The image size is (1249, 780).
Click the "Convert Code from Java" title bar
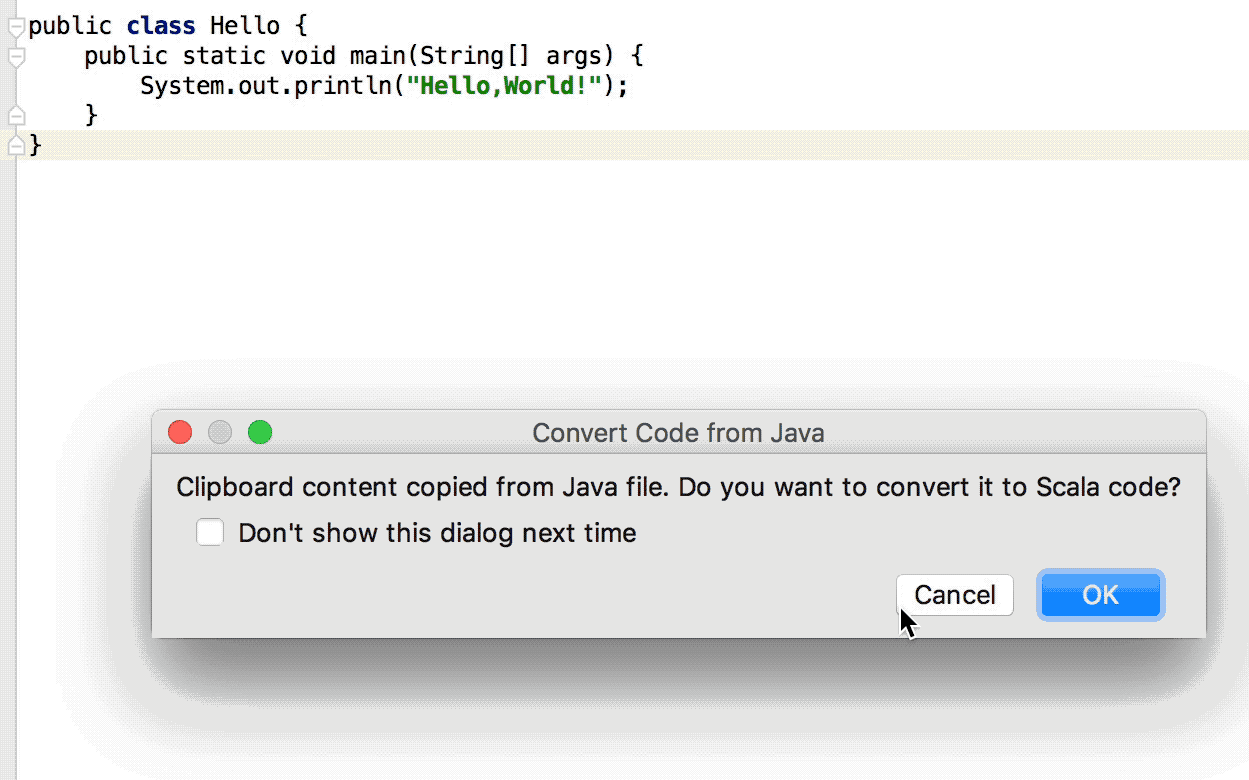(x=679, y=432)
